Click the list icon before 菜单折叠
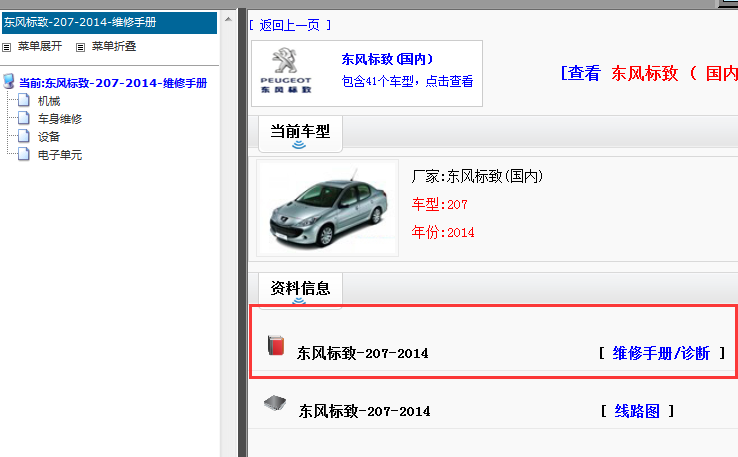Viewport: 738px width, 457px height. [80, 47]
